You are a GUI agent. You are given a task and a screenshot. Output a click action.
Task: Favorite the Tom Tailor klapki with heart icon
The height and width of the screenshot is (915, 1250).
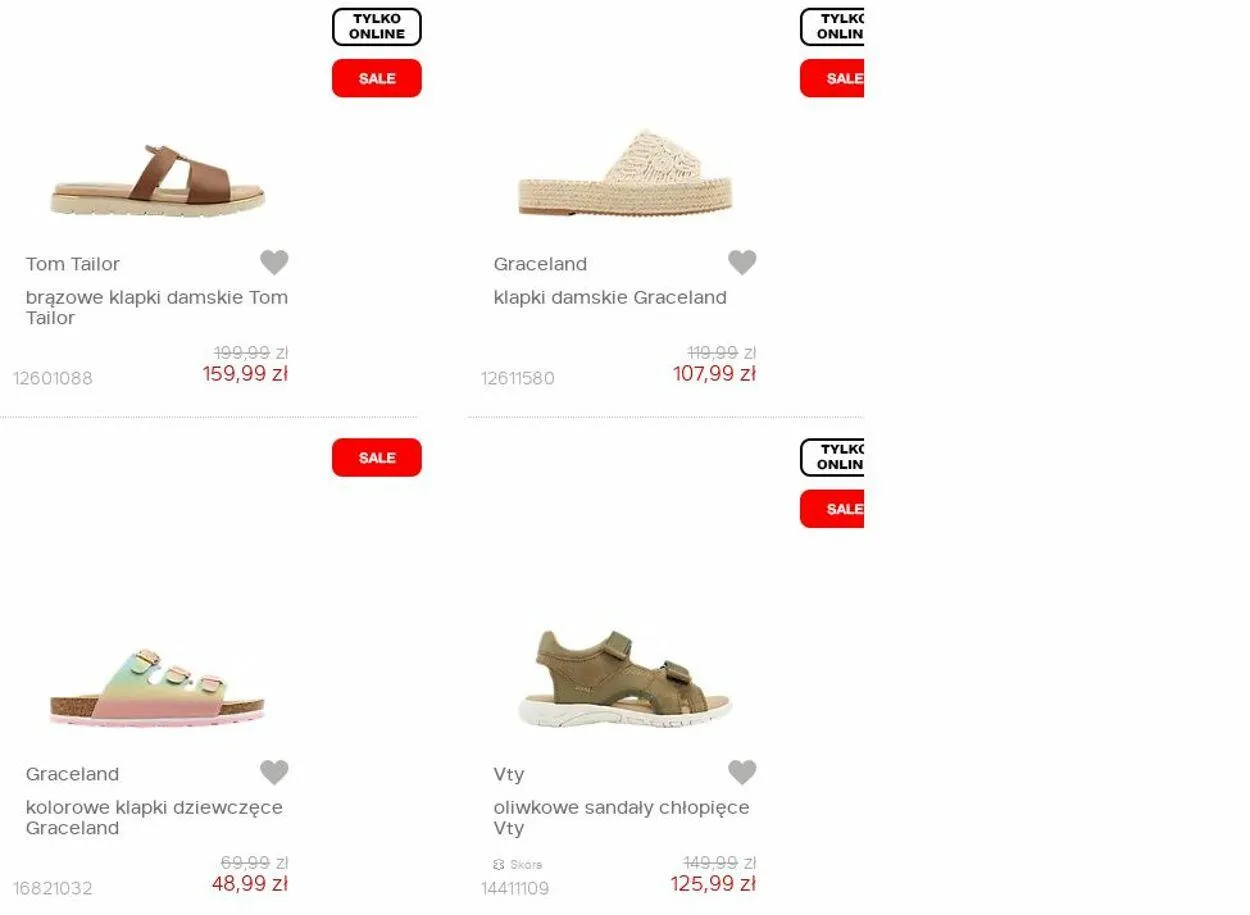274,262
